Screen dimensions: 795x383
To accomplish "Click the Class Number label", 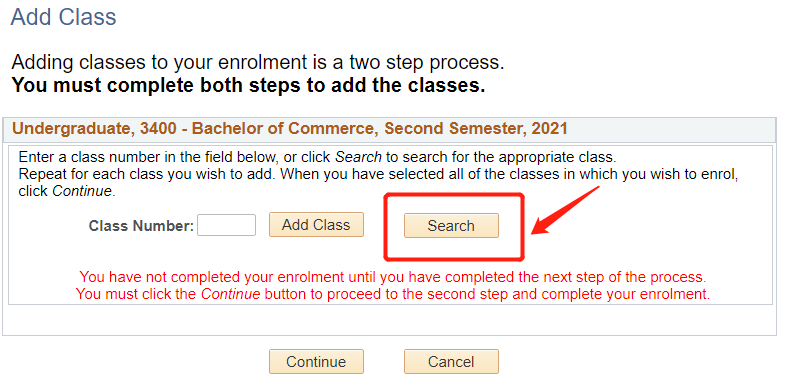I will 141,226.
